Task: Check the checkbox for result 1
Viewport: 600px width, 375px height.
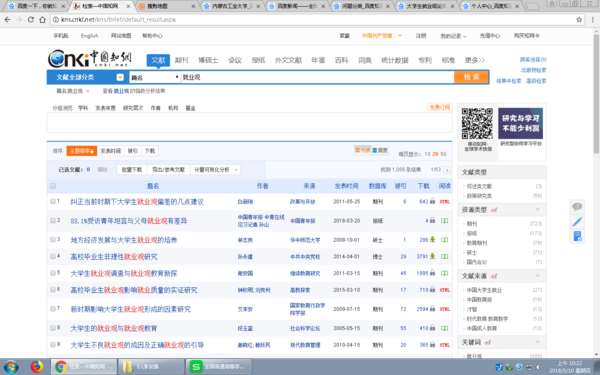Action: pos(53,201)
